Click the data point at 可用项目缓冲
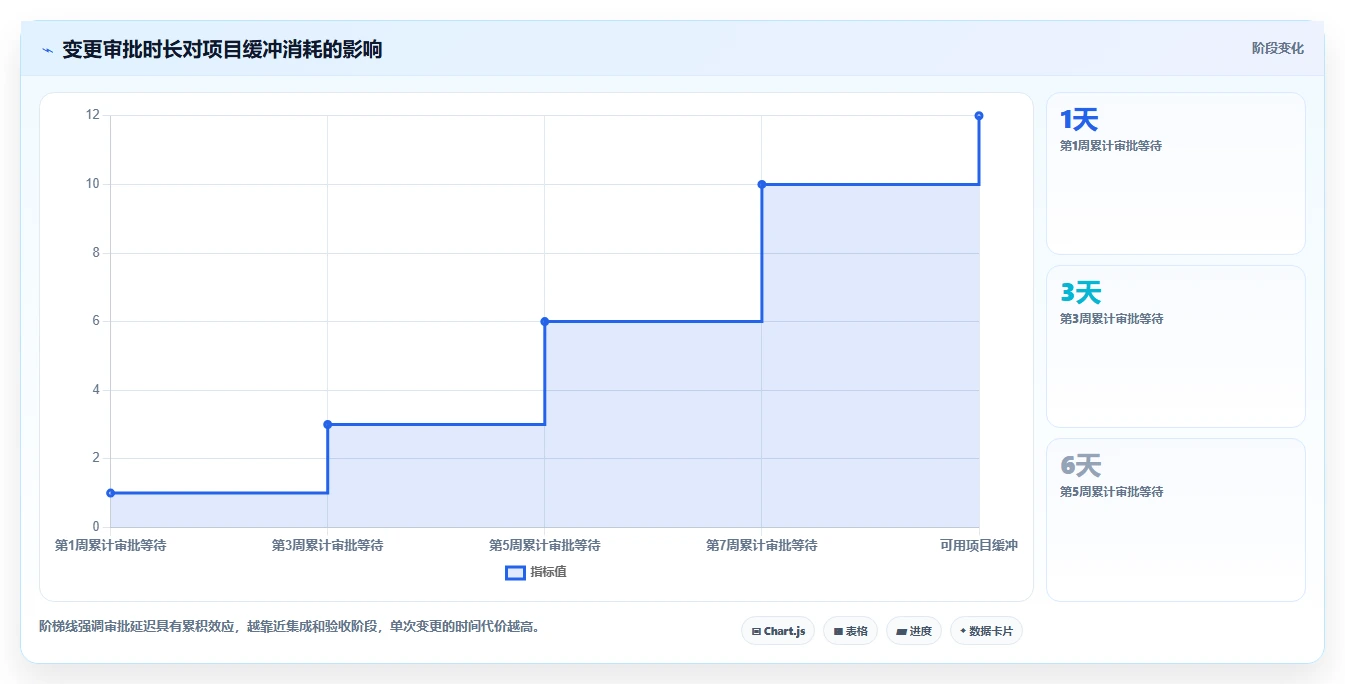Image resolution: width=1345 pixels, height=684 pixels. [x=979, y=116]
